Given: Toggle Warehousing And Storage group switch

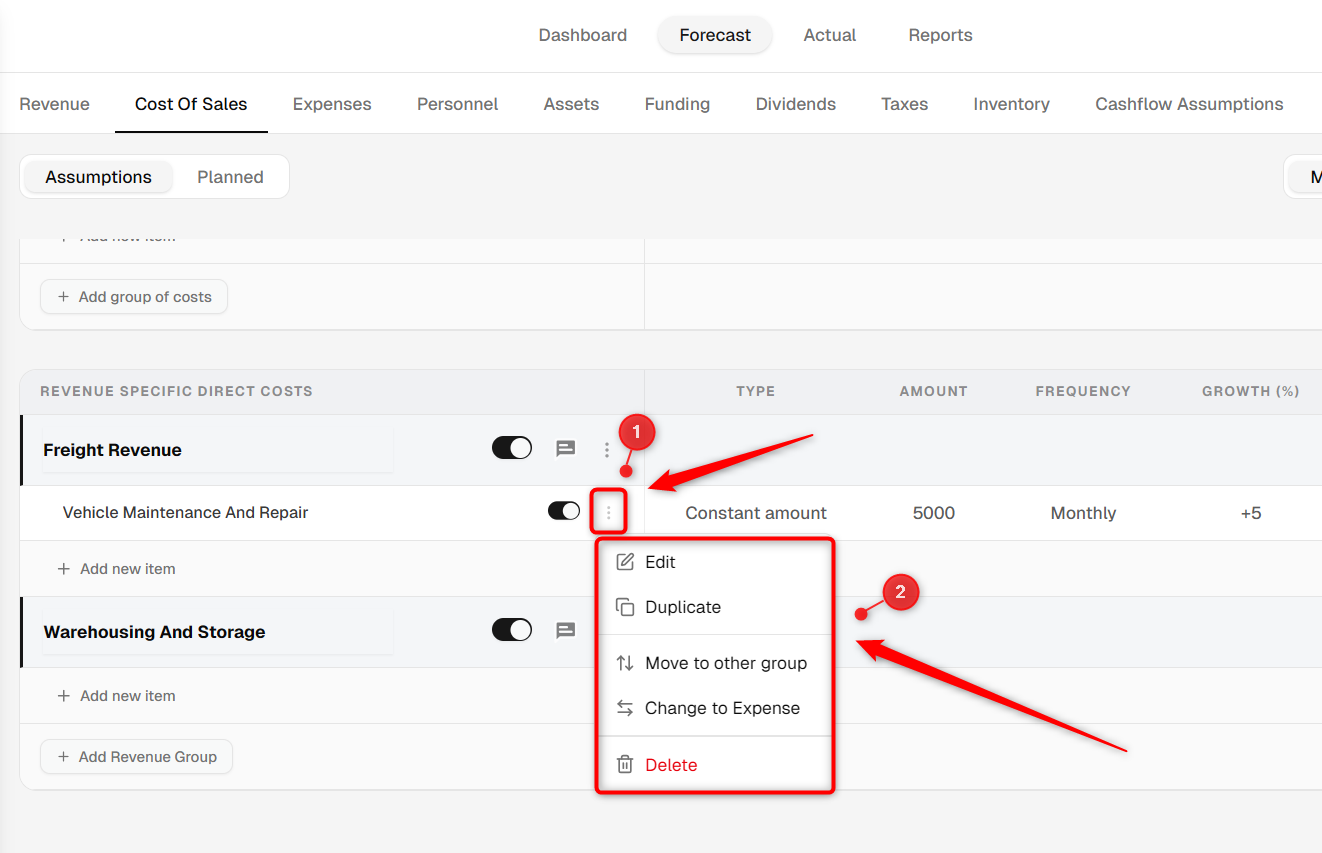Looking at the screenshot, I should coord(512,629).
